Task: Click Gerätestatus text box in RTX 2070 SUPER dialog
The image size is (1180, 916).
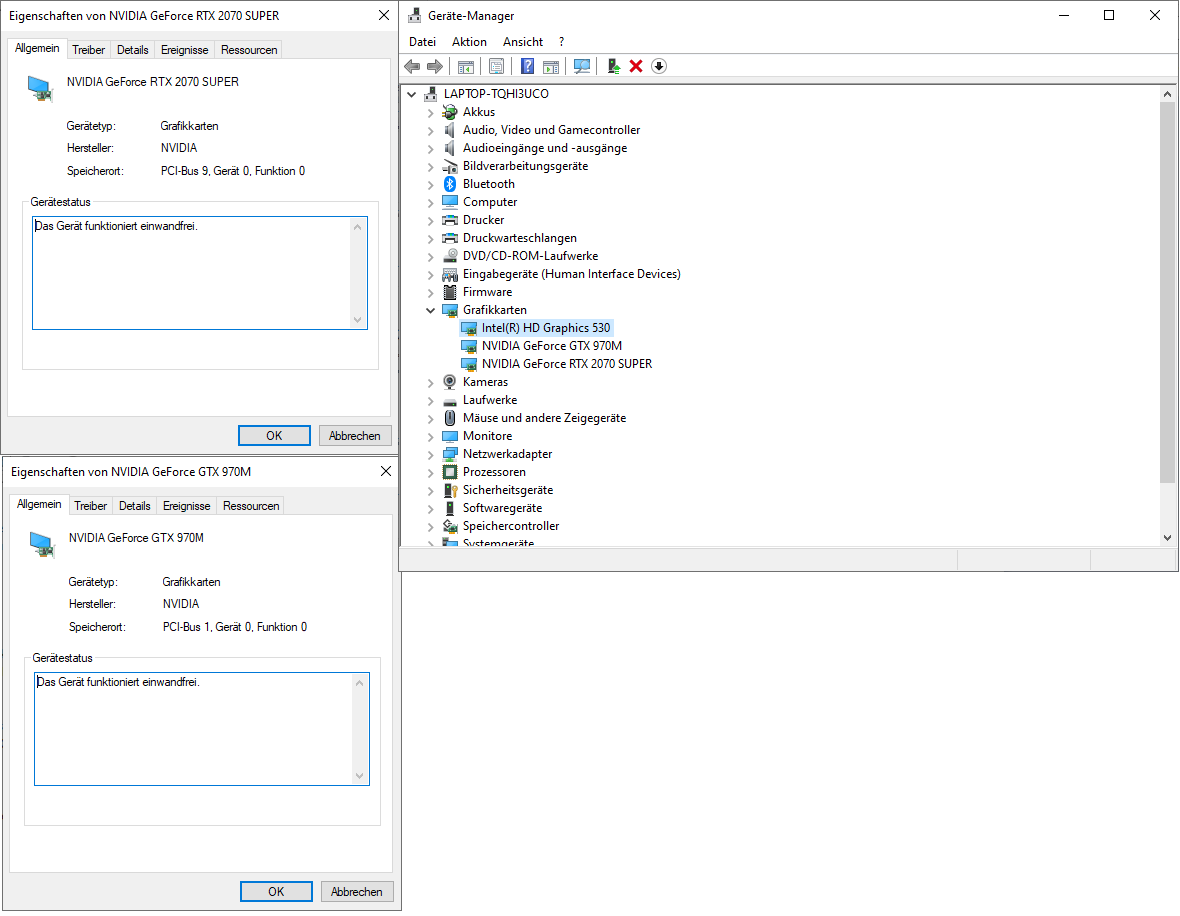Action: (x=199, y=273)
